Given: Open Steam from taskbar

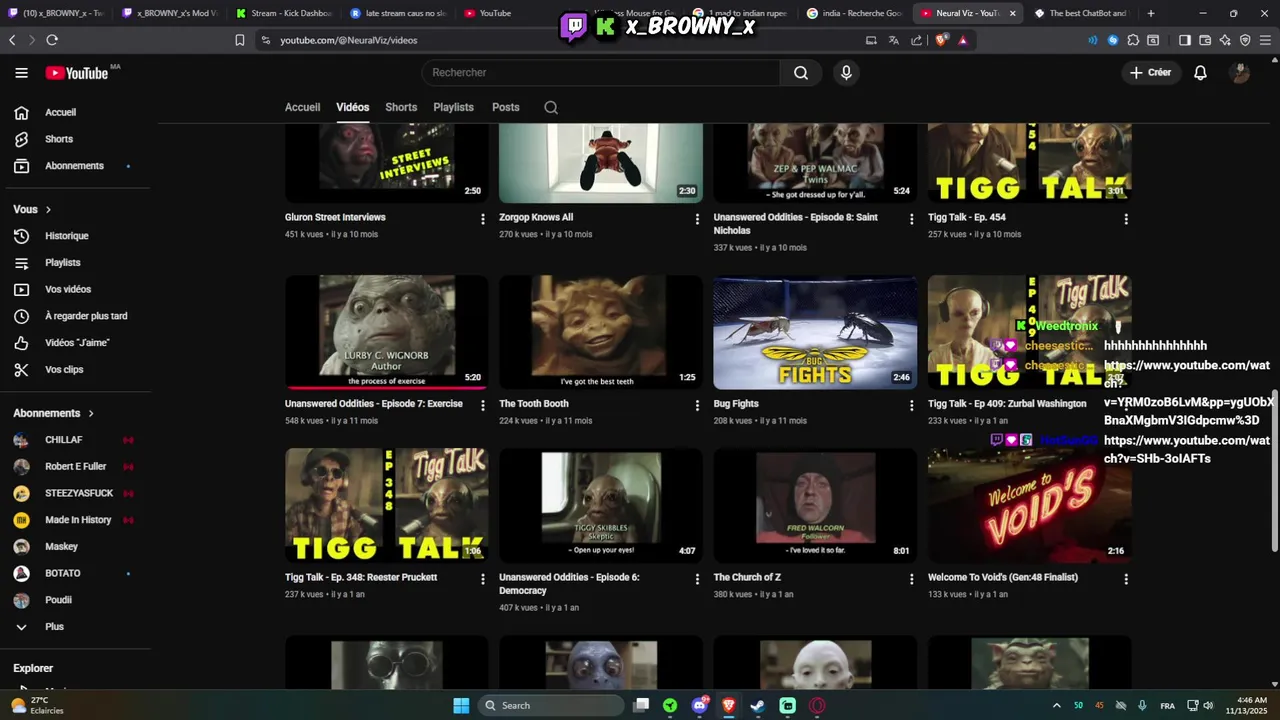Looking at the screenshot, I should pyautogui.click(x=758, y=705).
